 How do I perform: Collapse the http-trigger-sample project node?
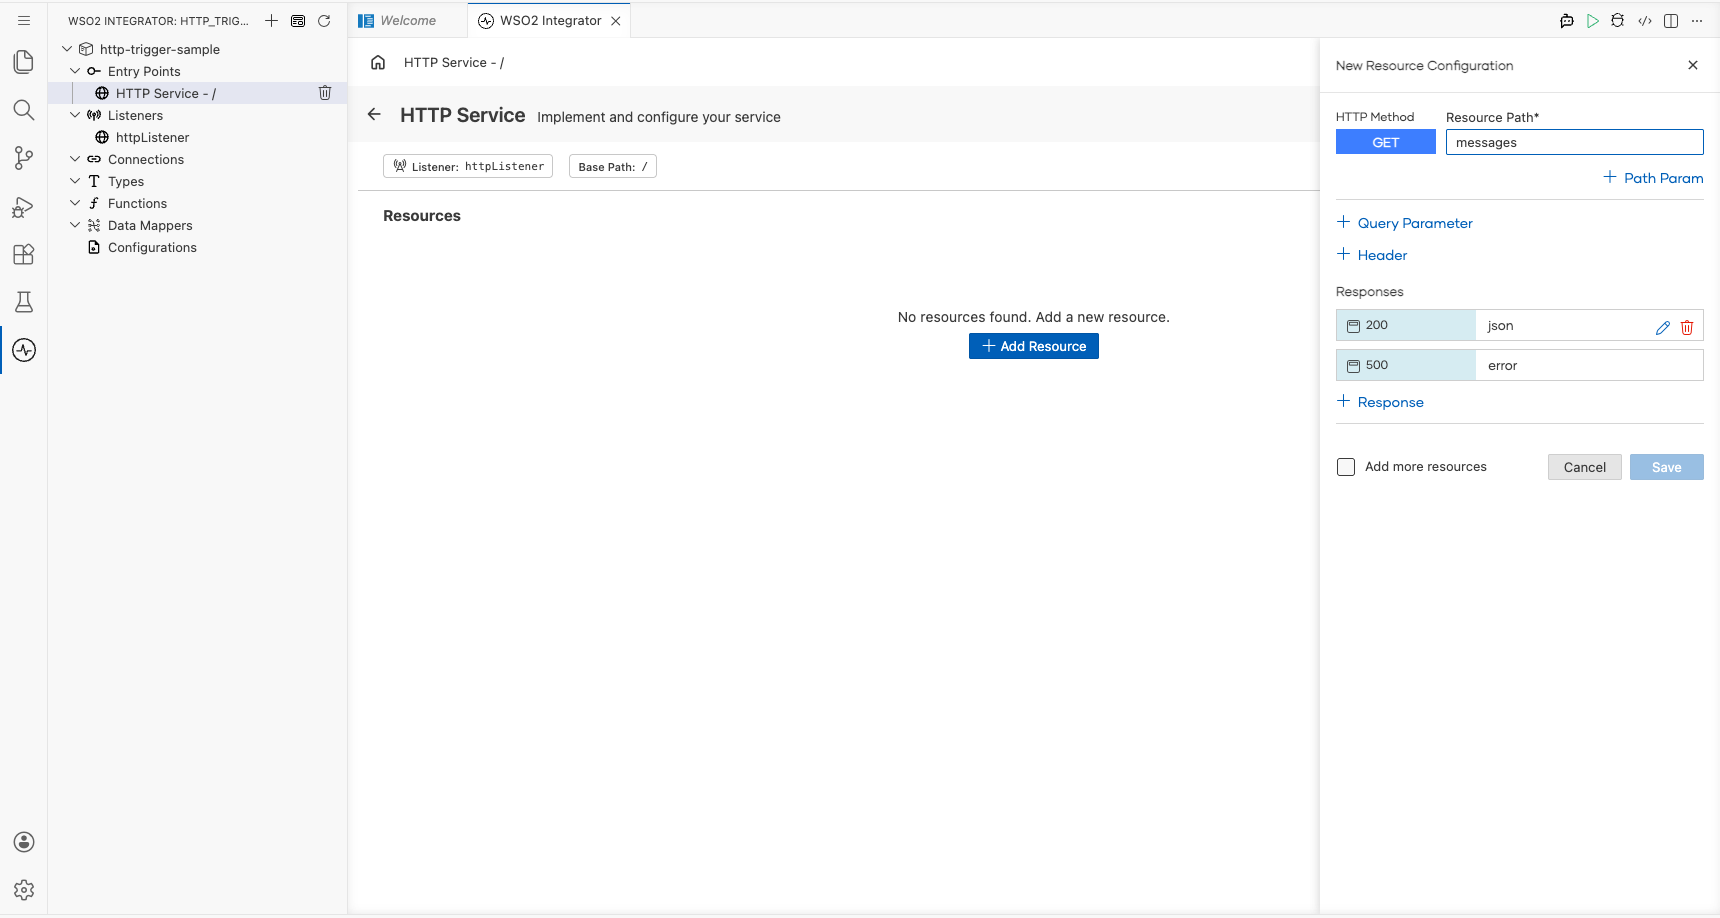pyautogui.click(x=67, y=49)
